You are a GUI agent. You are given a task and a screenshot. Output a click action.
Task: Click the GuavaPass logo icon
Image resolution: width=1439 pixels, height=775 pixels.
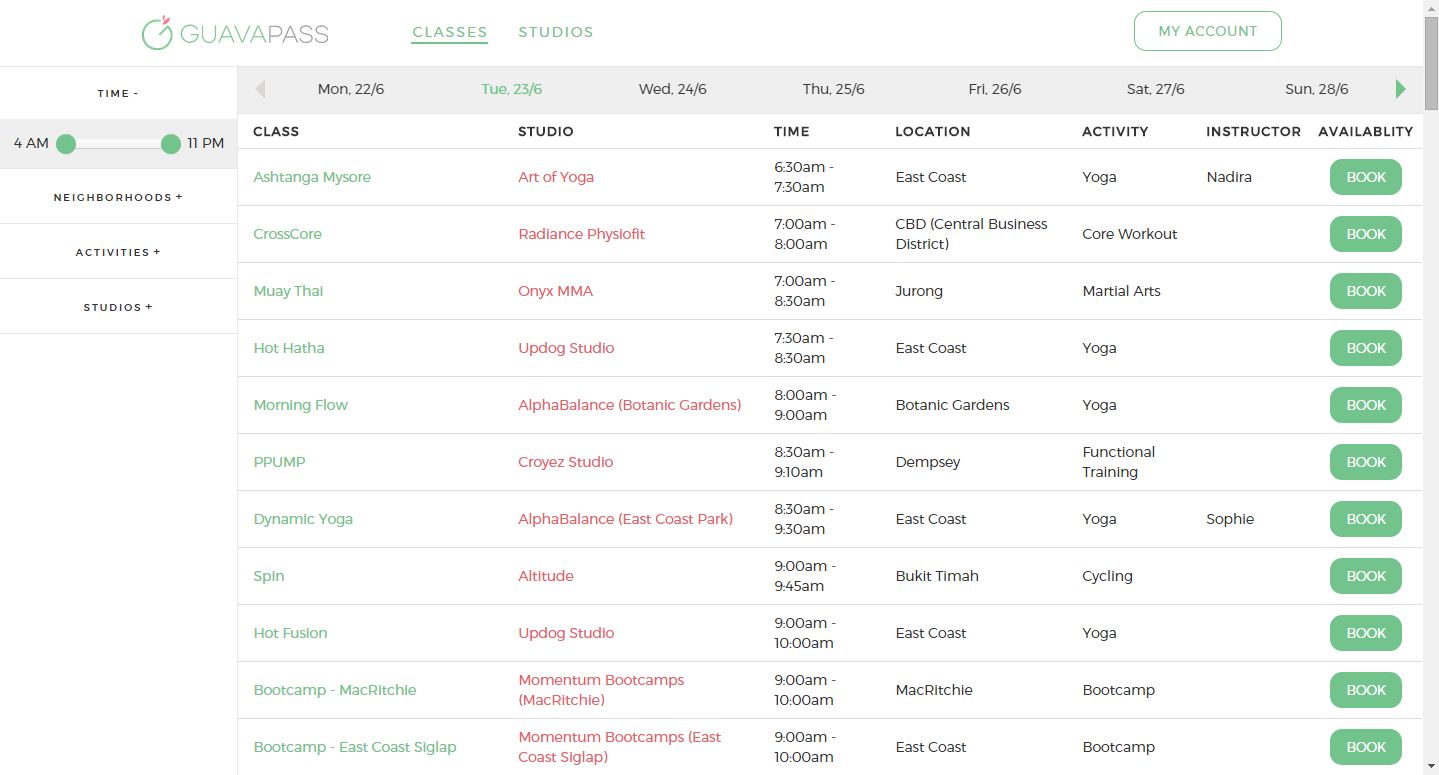coord(157,33)
